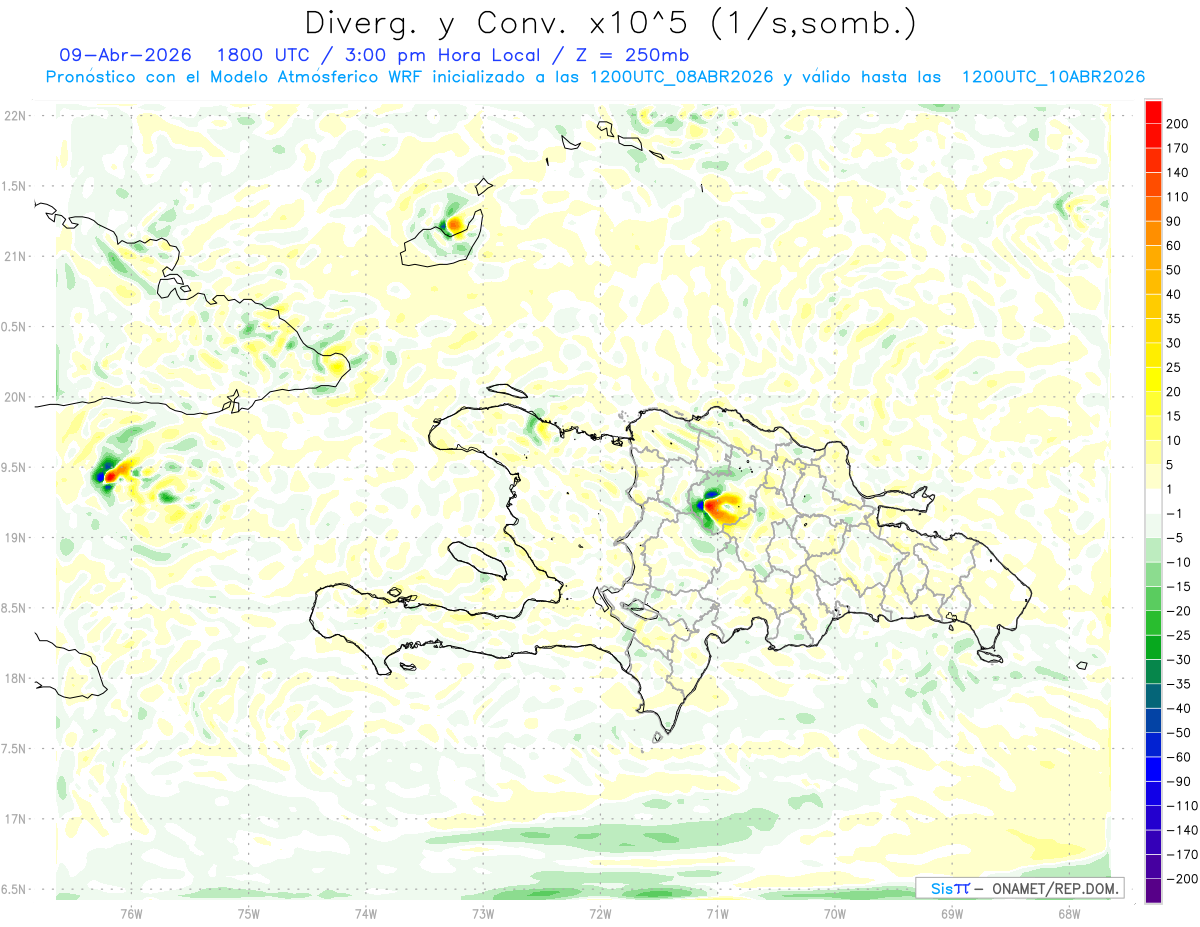Image resolution: width=1200 pixels, height=927 pixels.
Task: Pick the yellow 20 swatch on the legend
Action: click(x=1153, y=380)
